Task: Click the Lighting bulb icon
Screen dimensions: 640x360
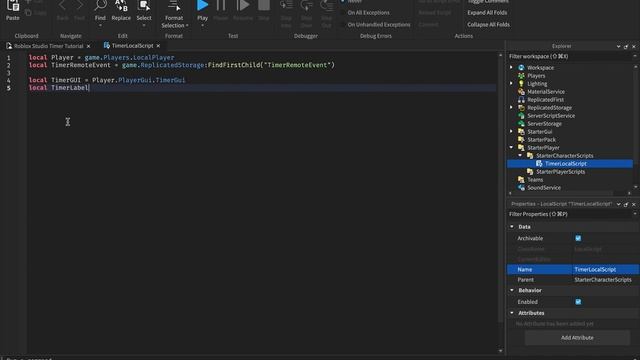Action: pyautogui.click(x=521, y=84)
